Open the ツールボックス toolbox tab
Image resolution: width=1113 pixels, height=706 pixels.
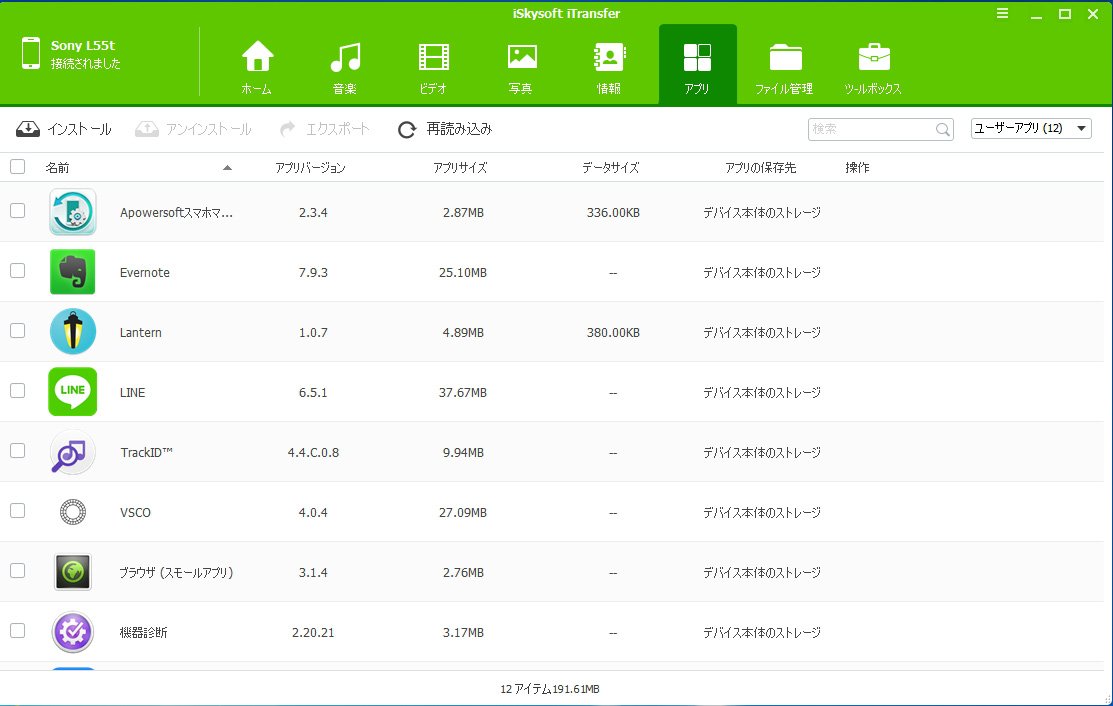pos(873,67)
